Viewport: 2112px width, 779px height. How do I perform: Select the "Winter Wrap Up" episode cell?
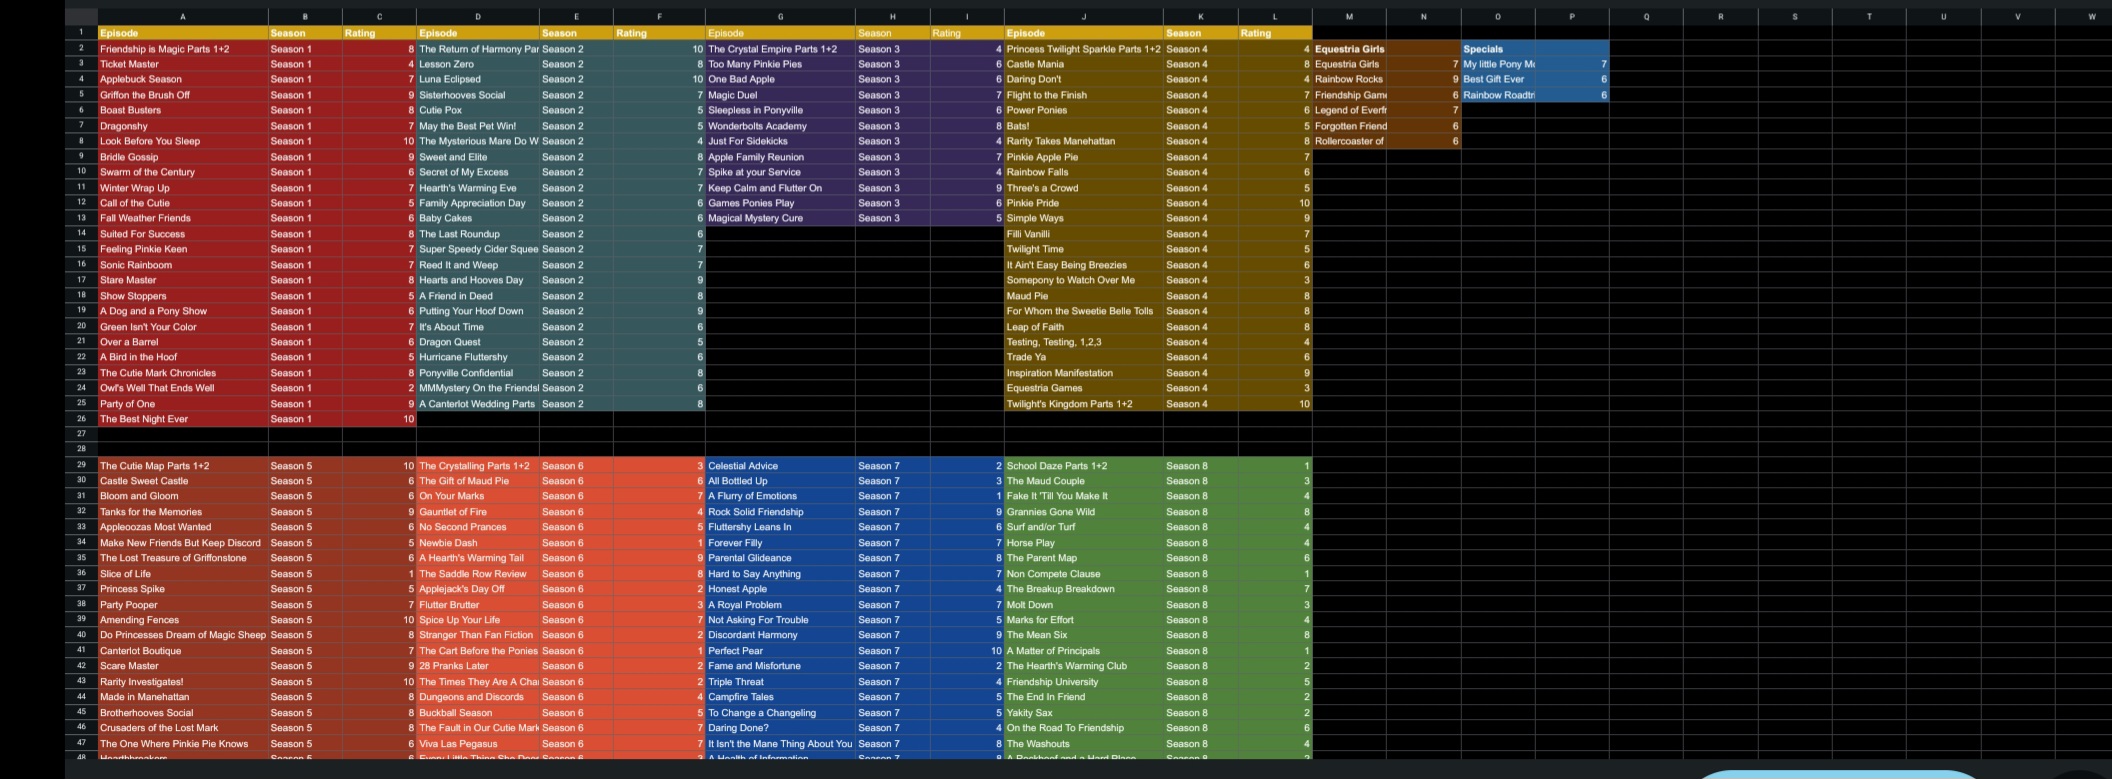[183, 188]
